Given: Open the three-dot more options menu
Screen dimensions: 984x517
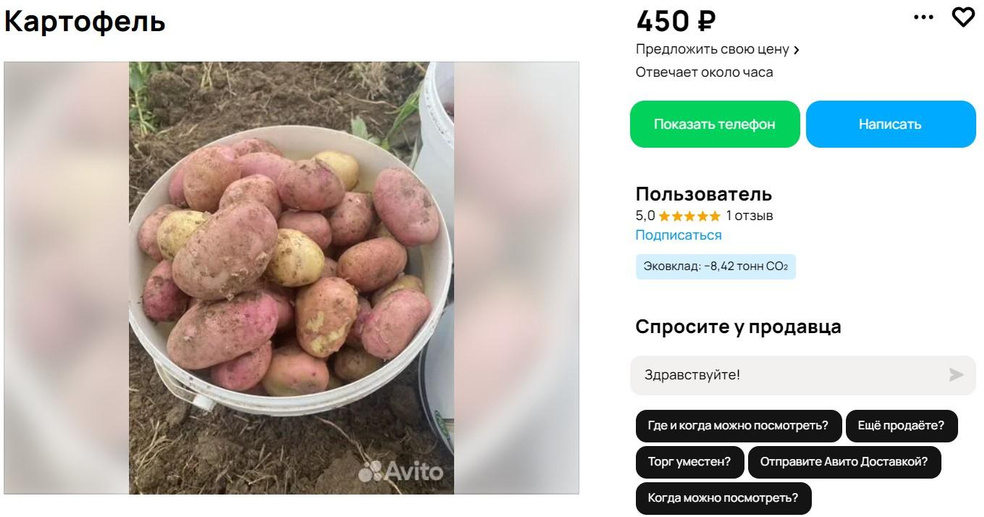Looking at the screenshot, I should 923,18.
